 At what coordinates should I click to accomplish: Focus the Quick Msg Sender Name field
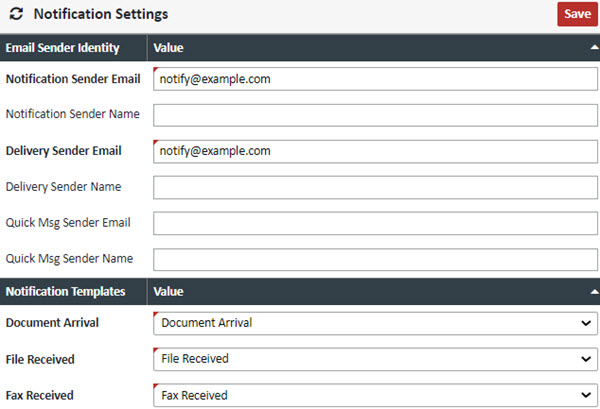375,259
